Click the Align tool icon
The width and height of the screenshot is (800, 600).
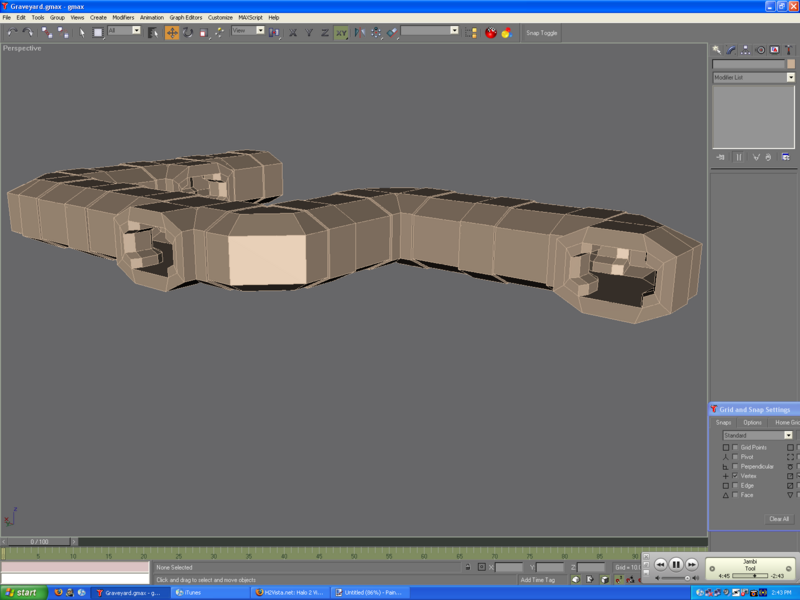pyautogui.click(x=392, y=33)
